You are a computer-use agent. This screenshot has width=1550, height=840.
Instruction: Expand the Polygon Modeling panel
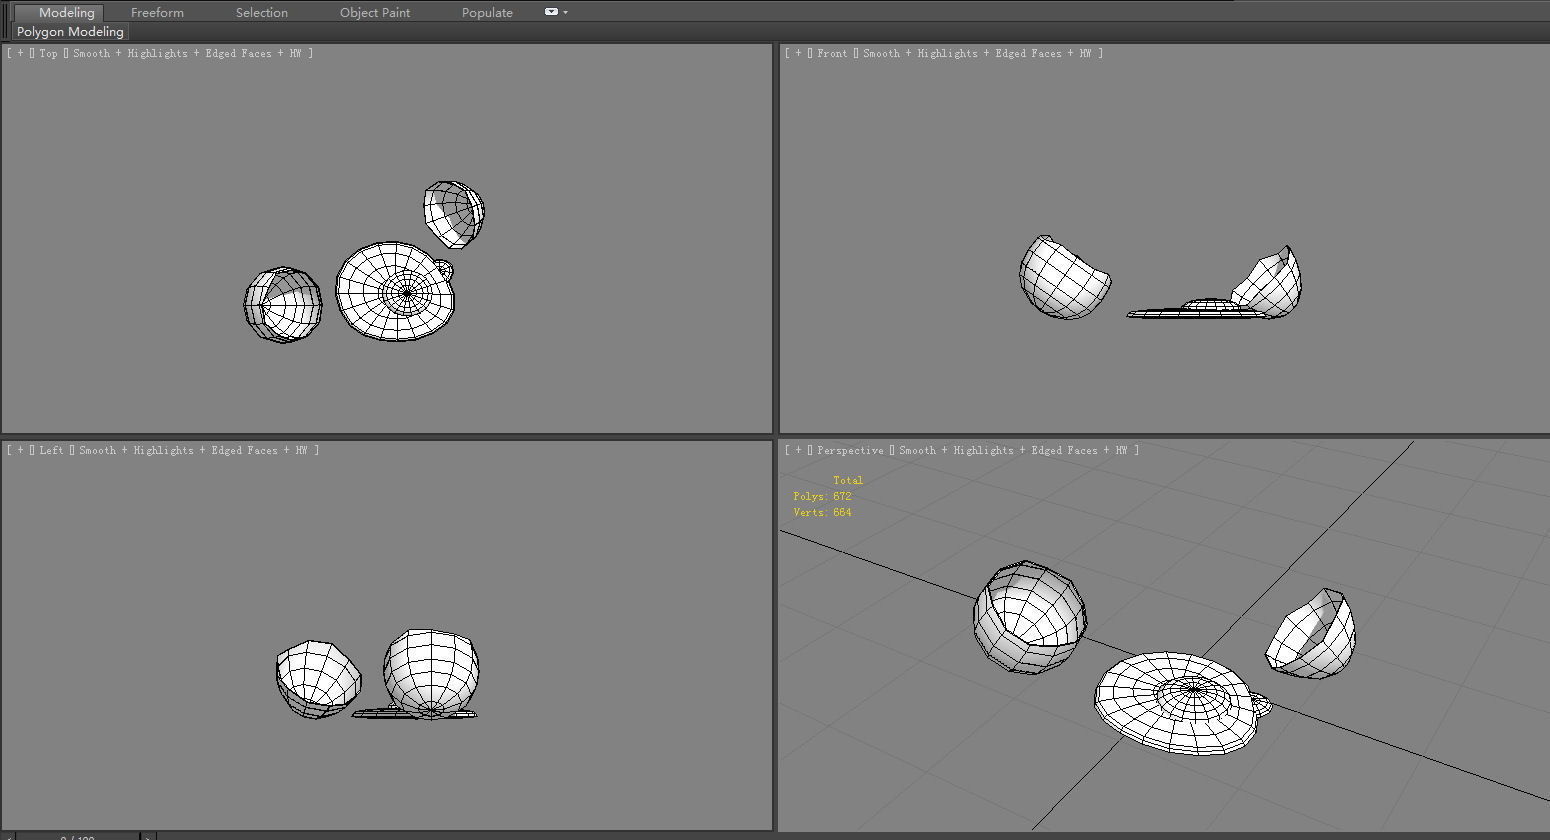(70, 31)
